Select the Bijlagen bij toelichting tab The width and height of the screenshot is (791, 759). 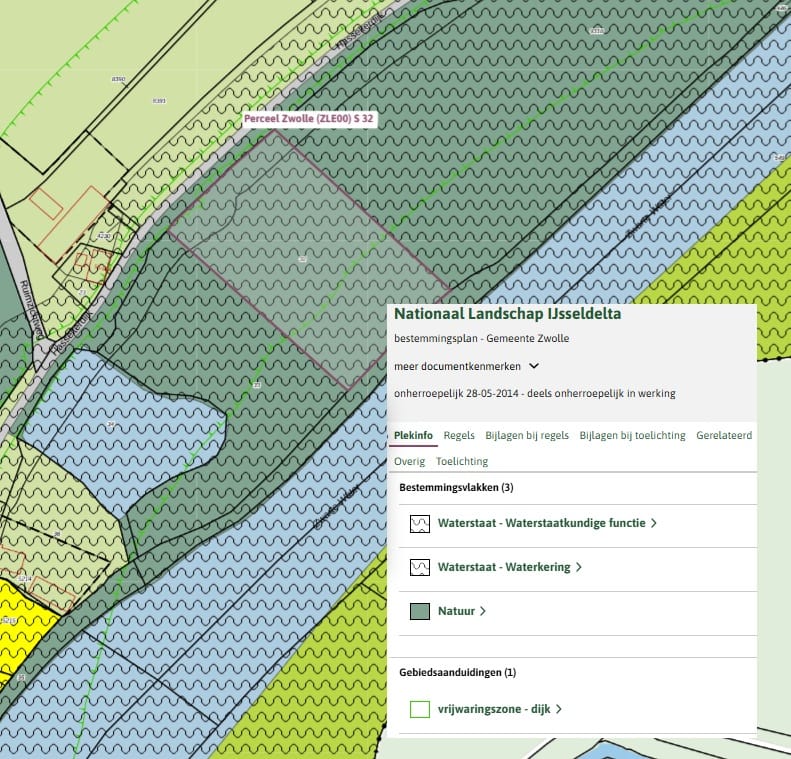pos(632,436)
